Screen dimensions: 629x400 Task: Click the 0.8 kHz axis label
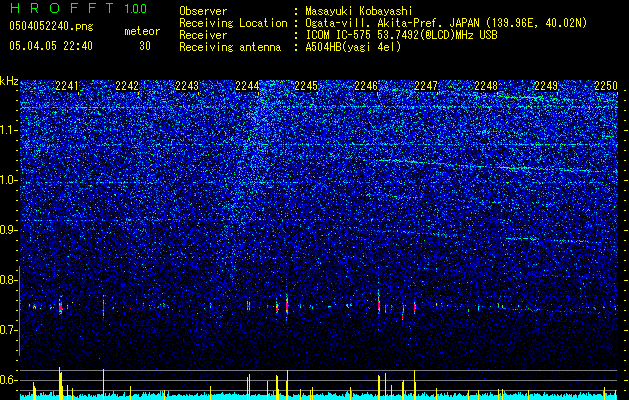(9, 280)
